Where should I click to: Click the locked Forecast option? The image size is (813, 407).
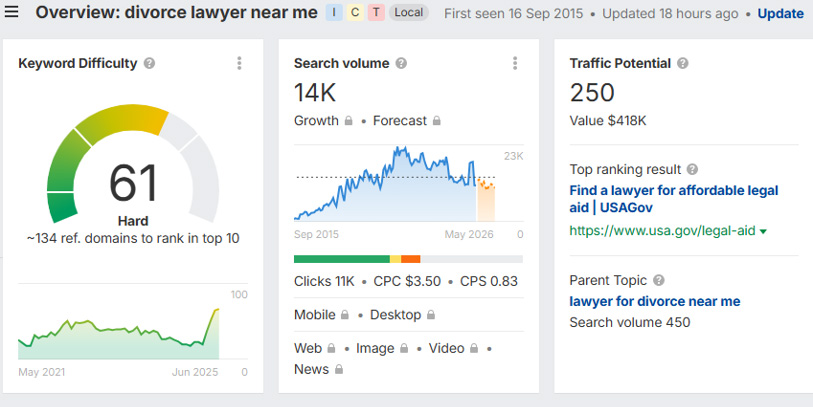tap(407, 121)
